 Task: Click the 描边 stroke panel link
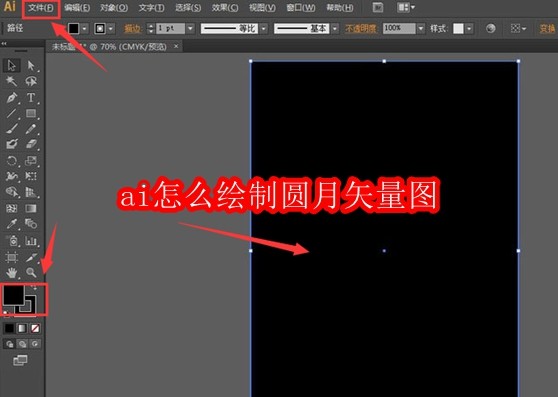132,29
